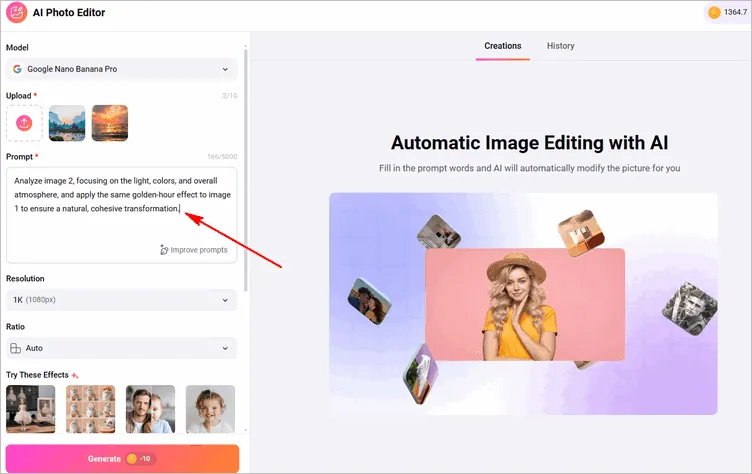Click the 1364.7 credits balance
The width and height of the screenshot is (752, 474).
click(735, 12)
